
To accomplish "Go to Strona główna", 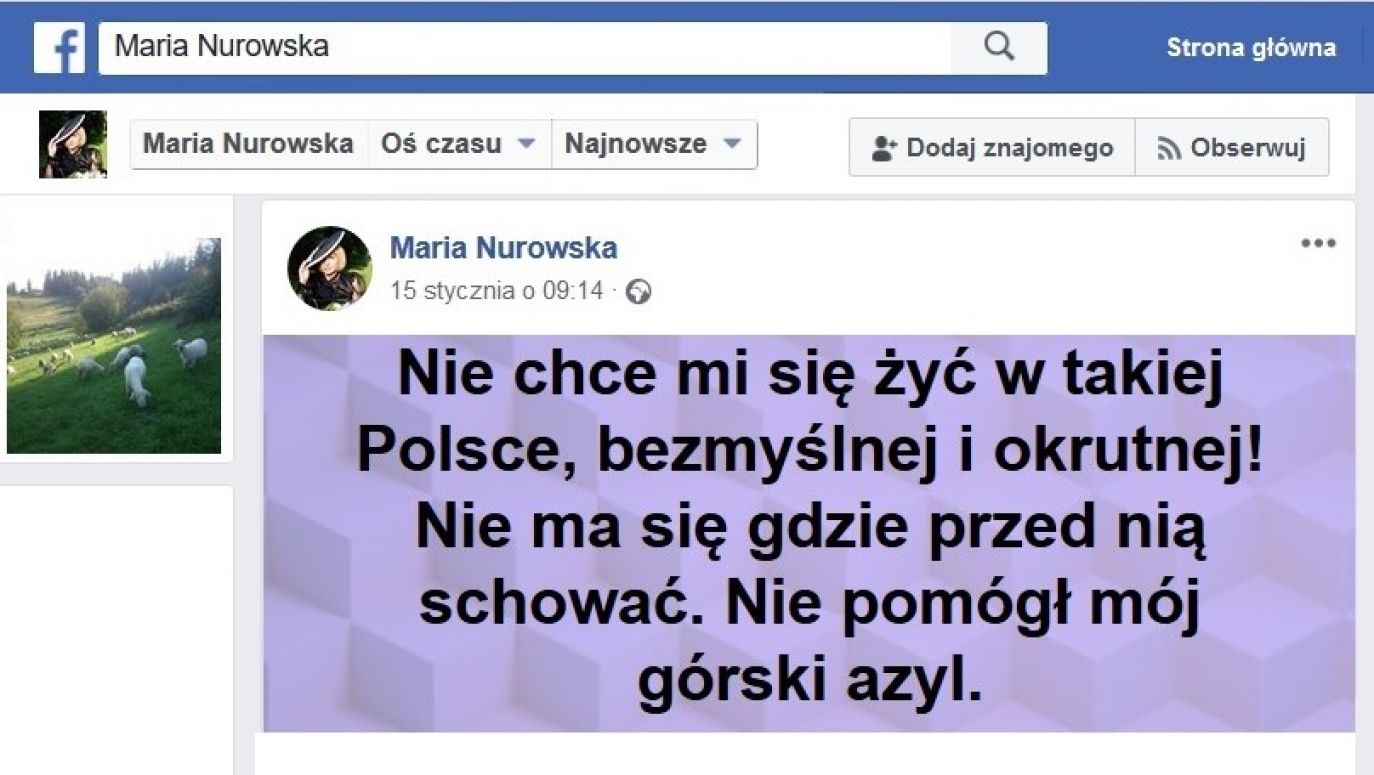I will pyautogui.click(x=1251, y=47).
